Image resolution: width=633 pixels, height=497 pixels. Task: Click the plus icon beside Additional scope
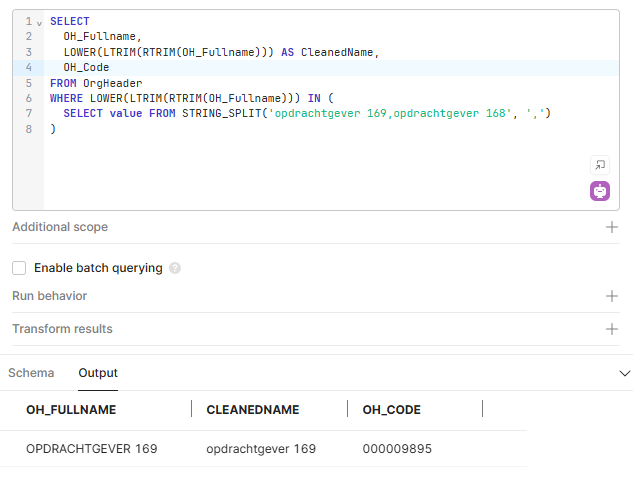(612, 227)
